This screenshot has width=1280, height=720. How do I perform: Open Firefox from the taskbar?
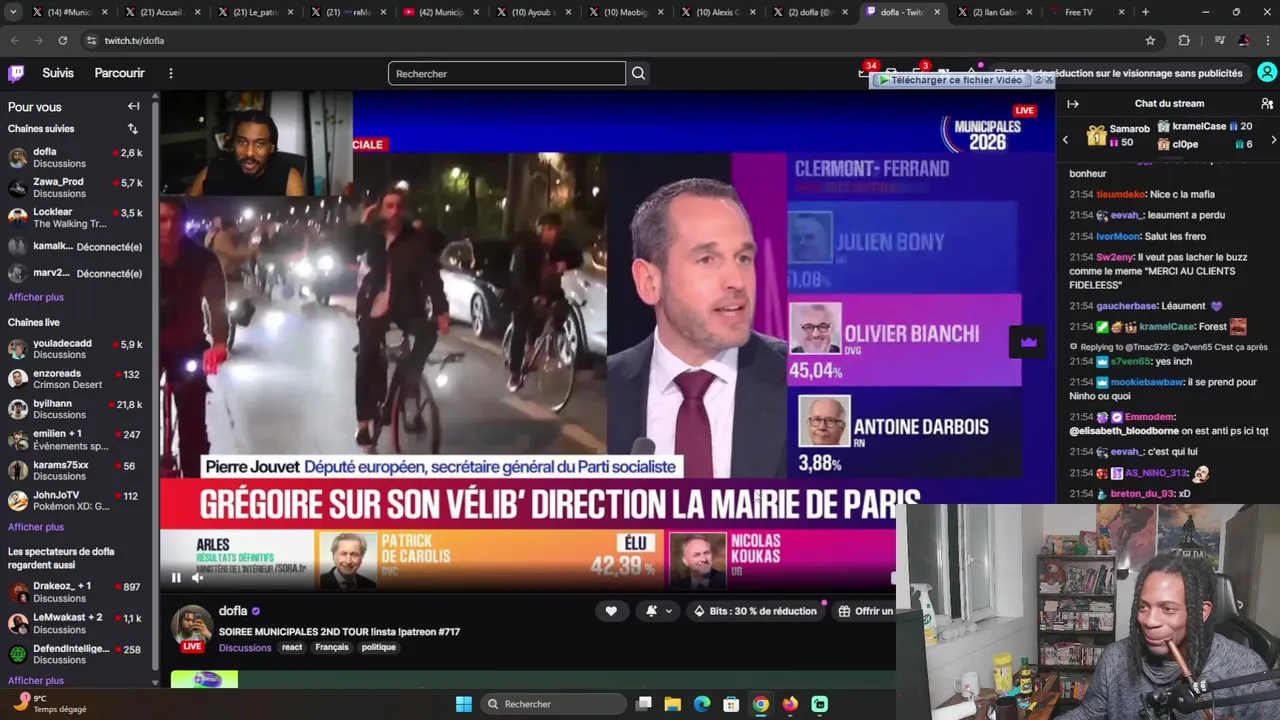[x=790, y=704]
